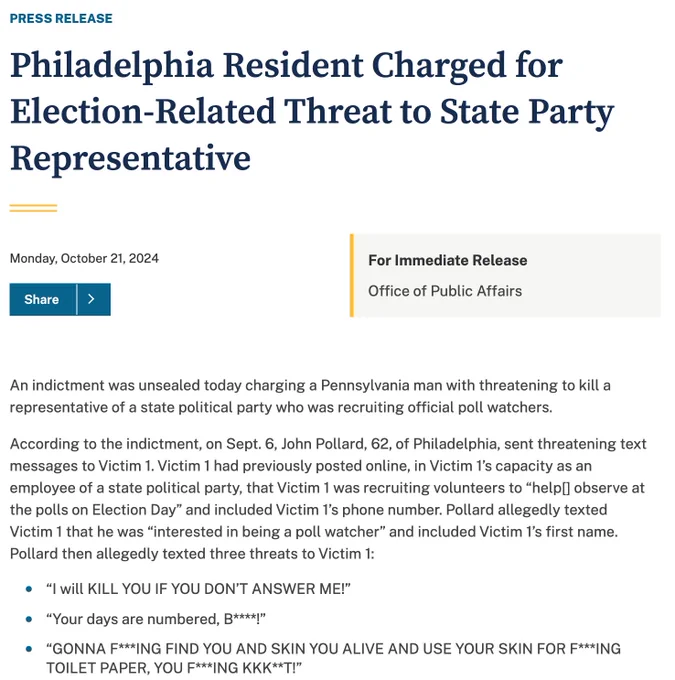
Task: Click the bullet dot before 'GONNA F***ING FIND YOU'
Action: 29,648
